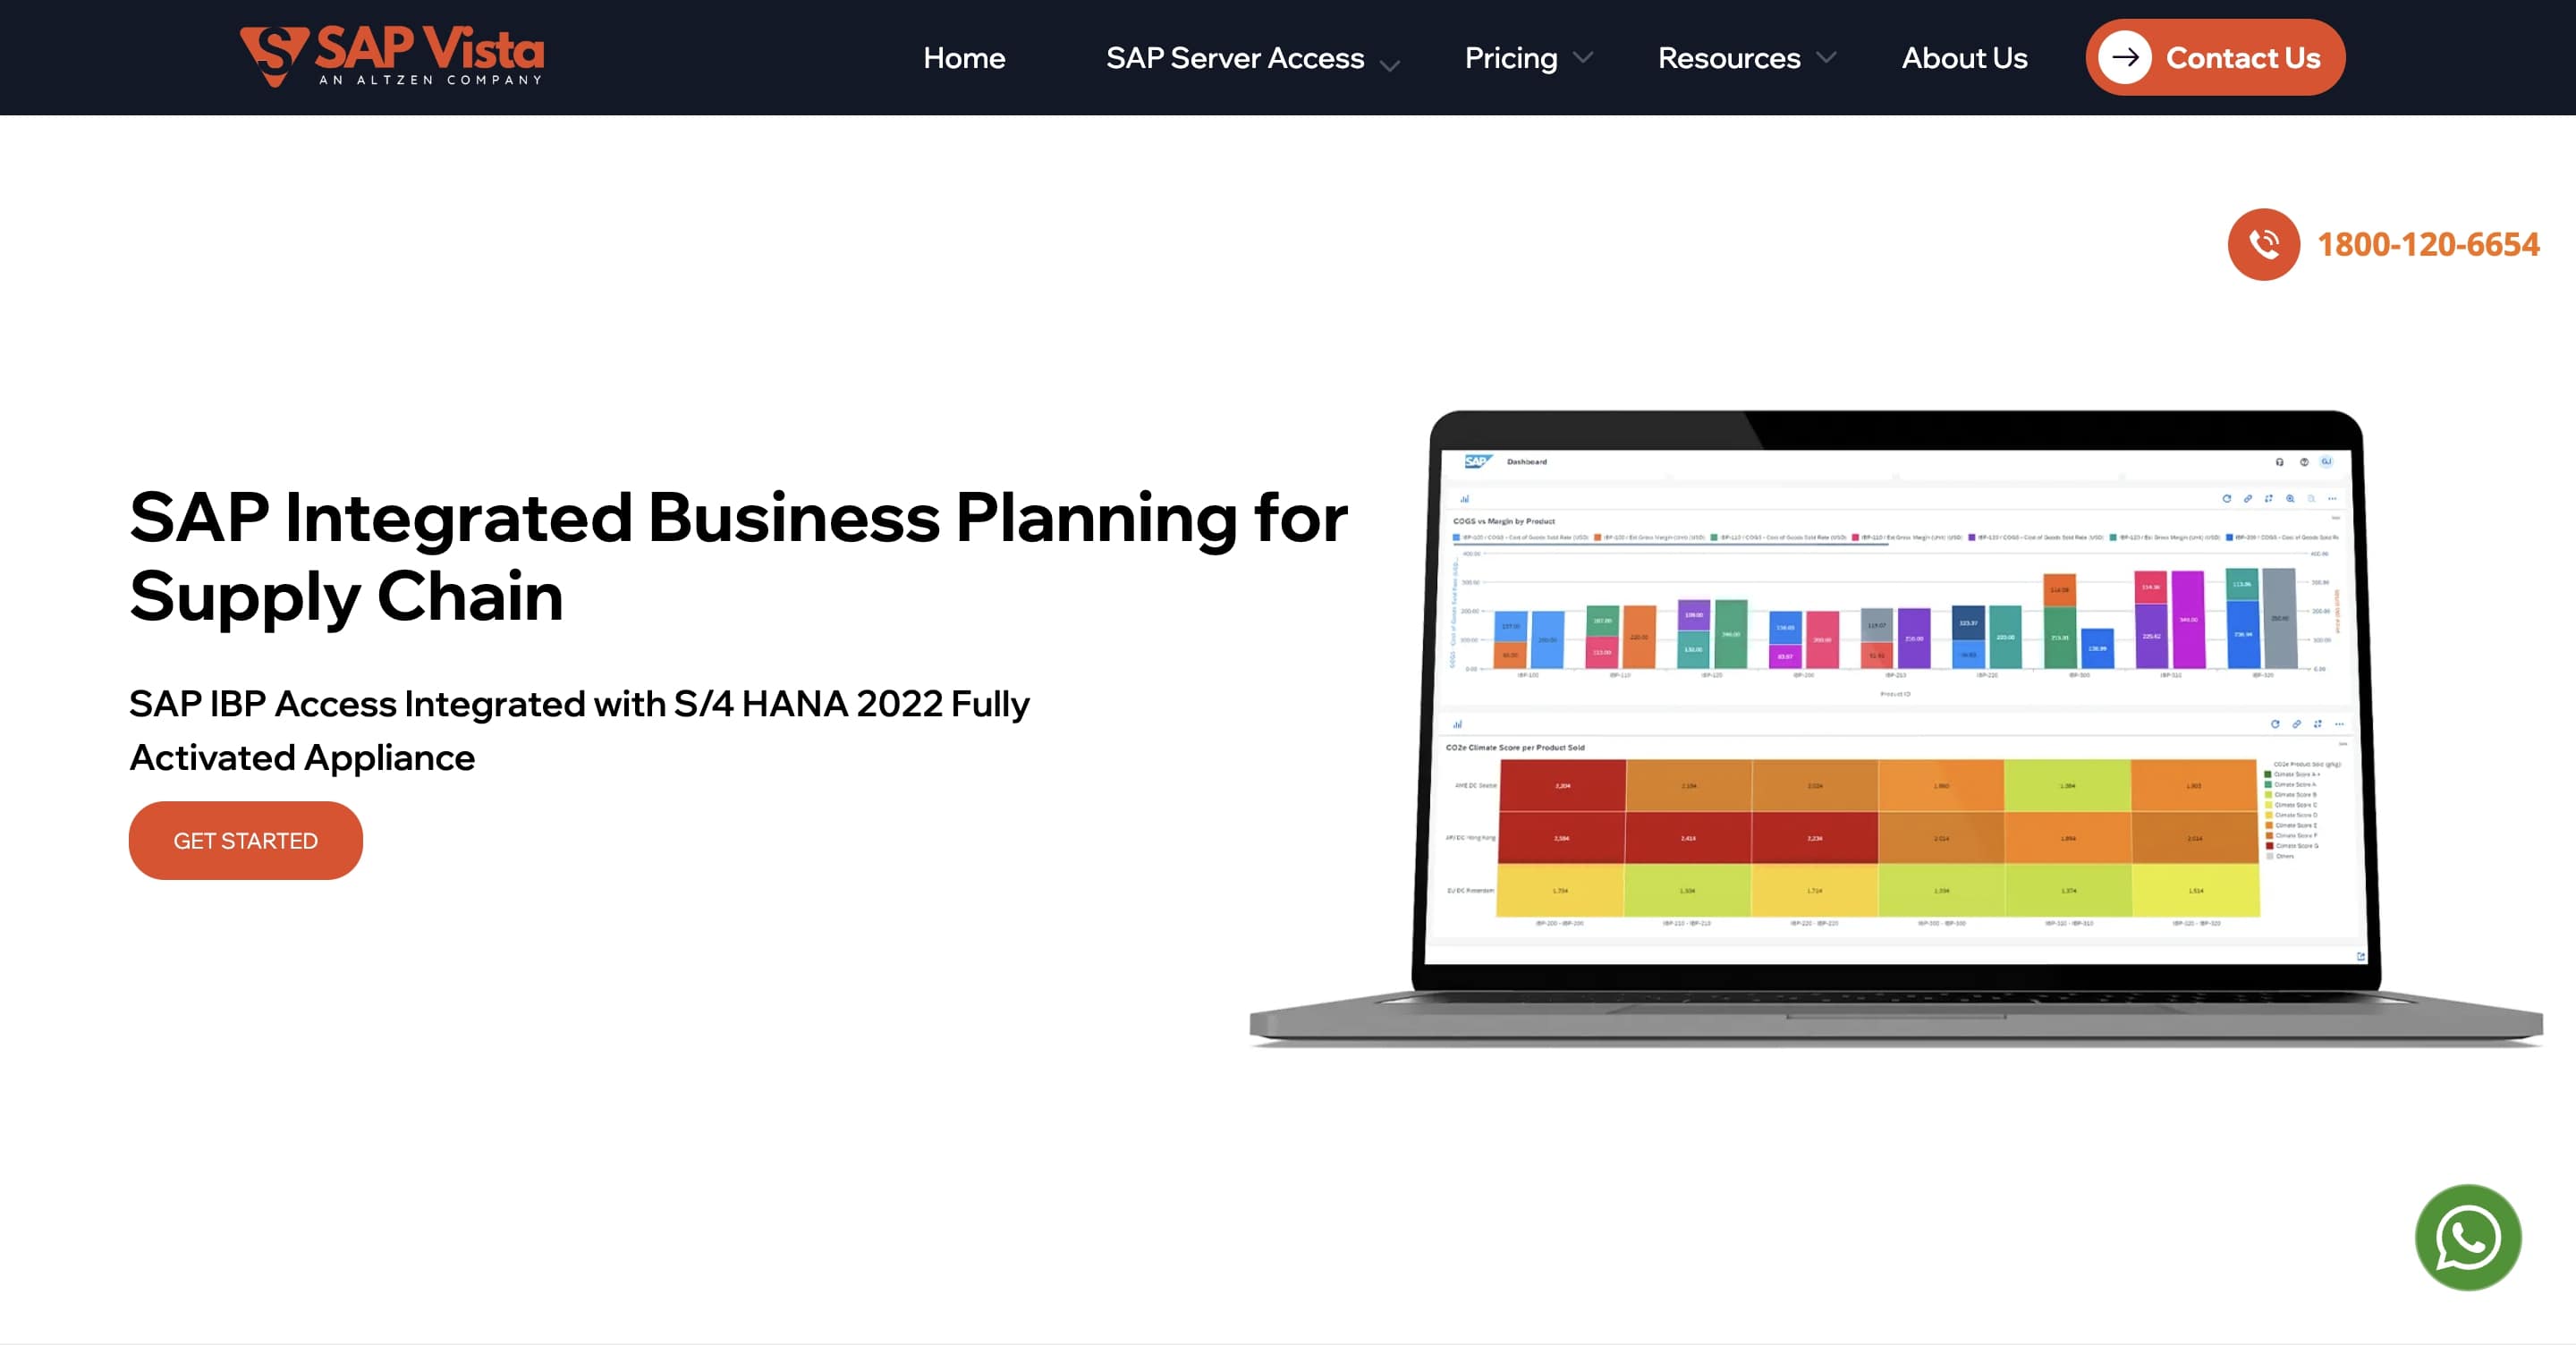This screenshot has width=2576, height=1345.
Task: Click the SAP logo in laptop dashboard
Action: pyautogui.click(x=1476, y=461)
